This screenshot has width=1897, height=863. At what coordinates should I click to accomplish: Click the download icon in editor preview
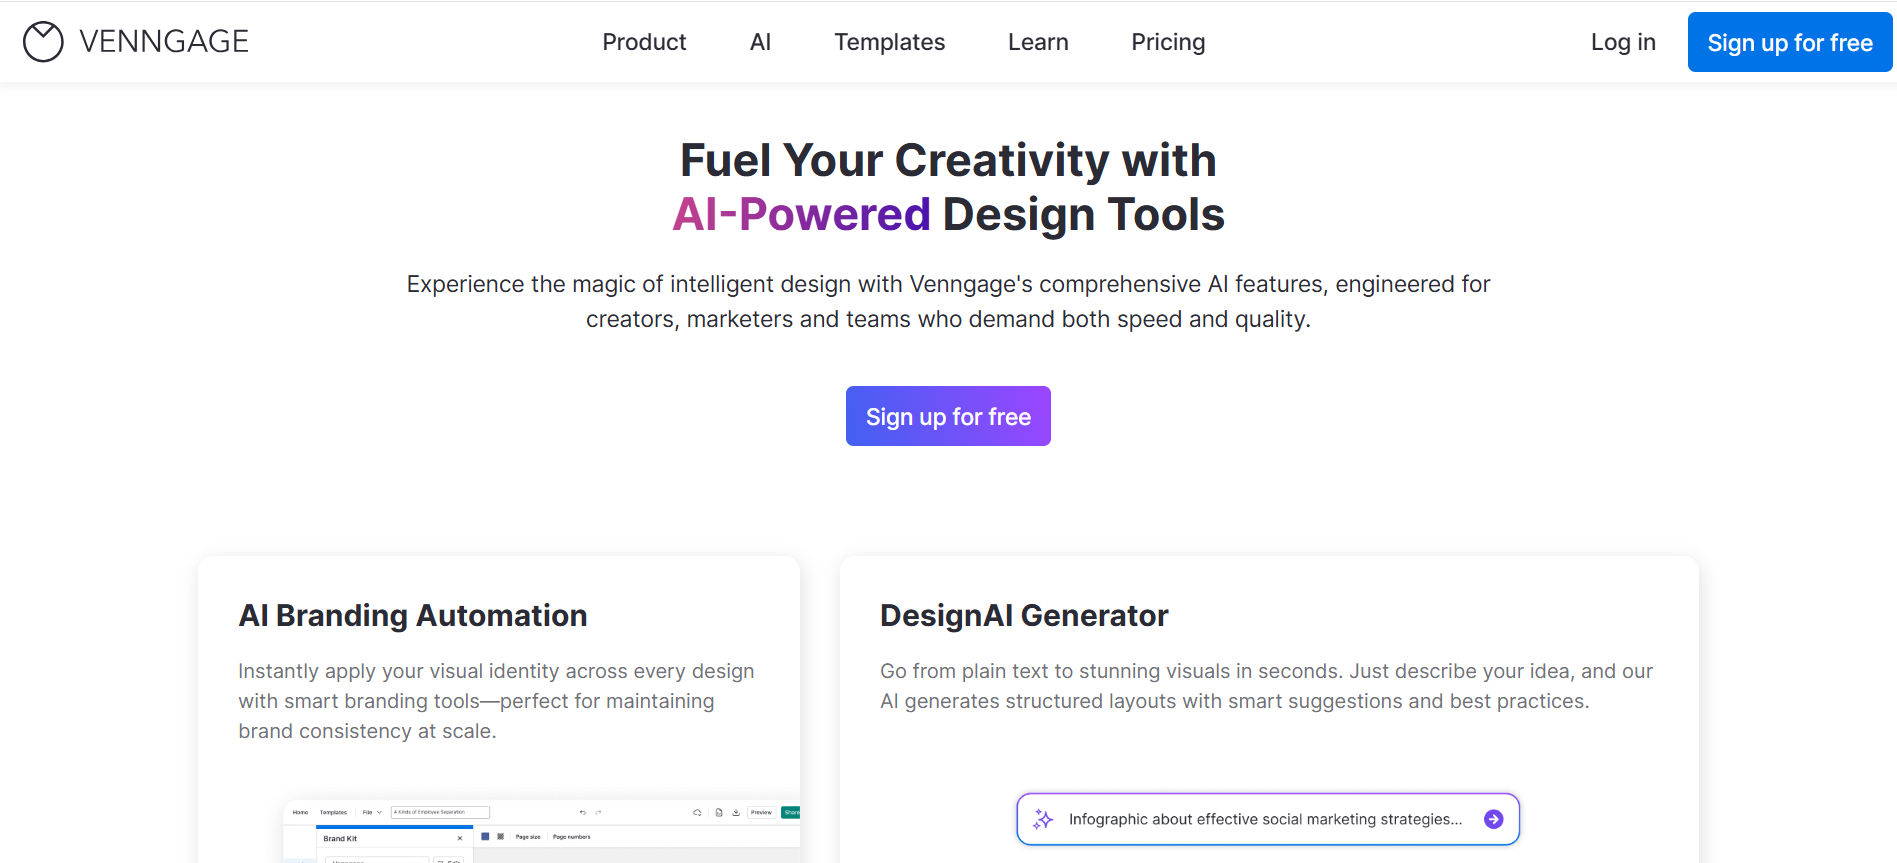[x=736, y=812]
